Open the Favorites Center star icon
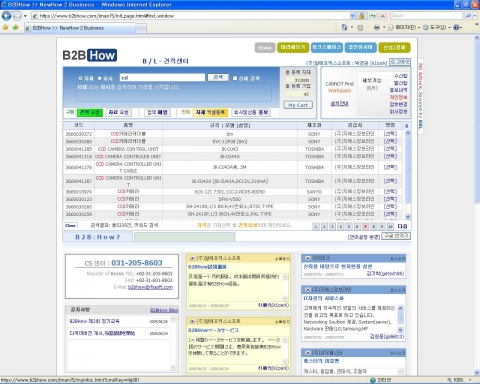The image size is (480, 384). coord(5,28)
